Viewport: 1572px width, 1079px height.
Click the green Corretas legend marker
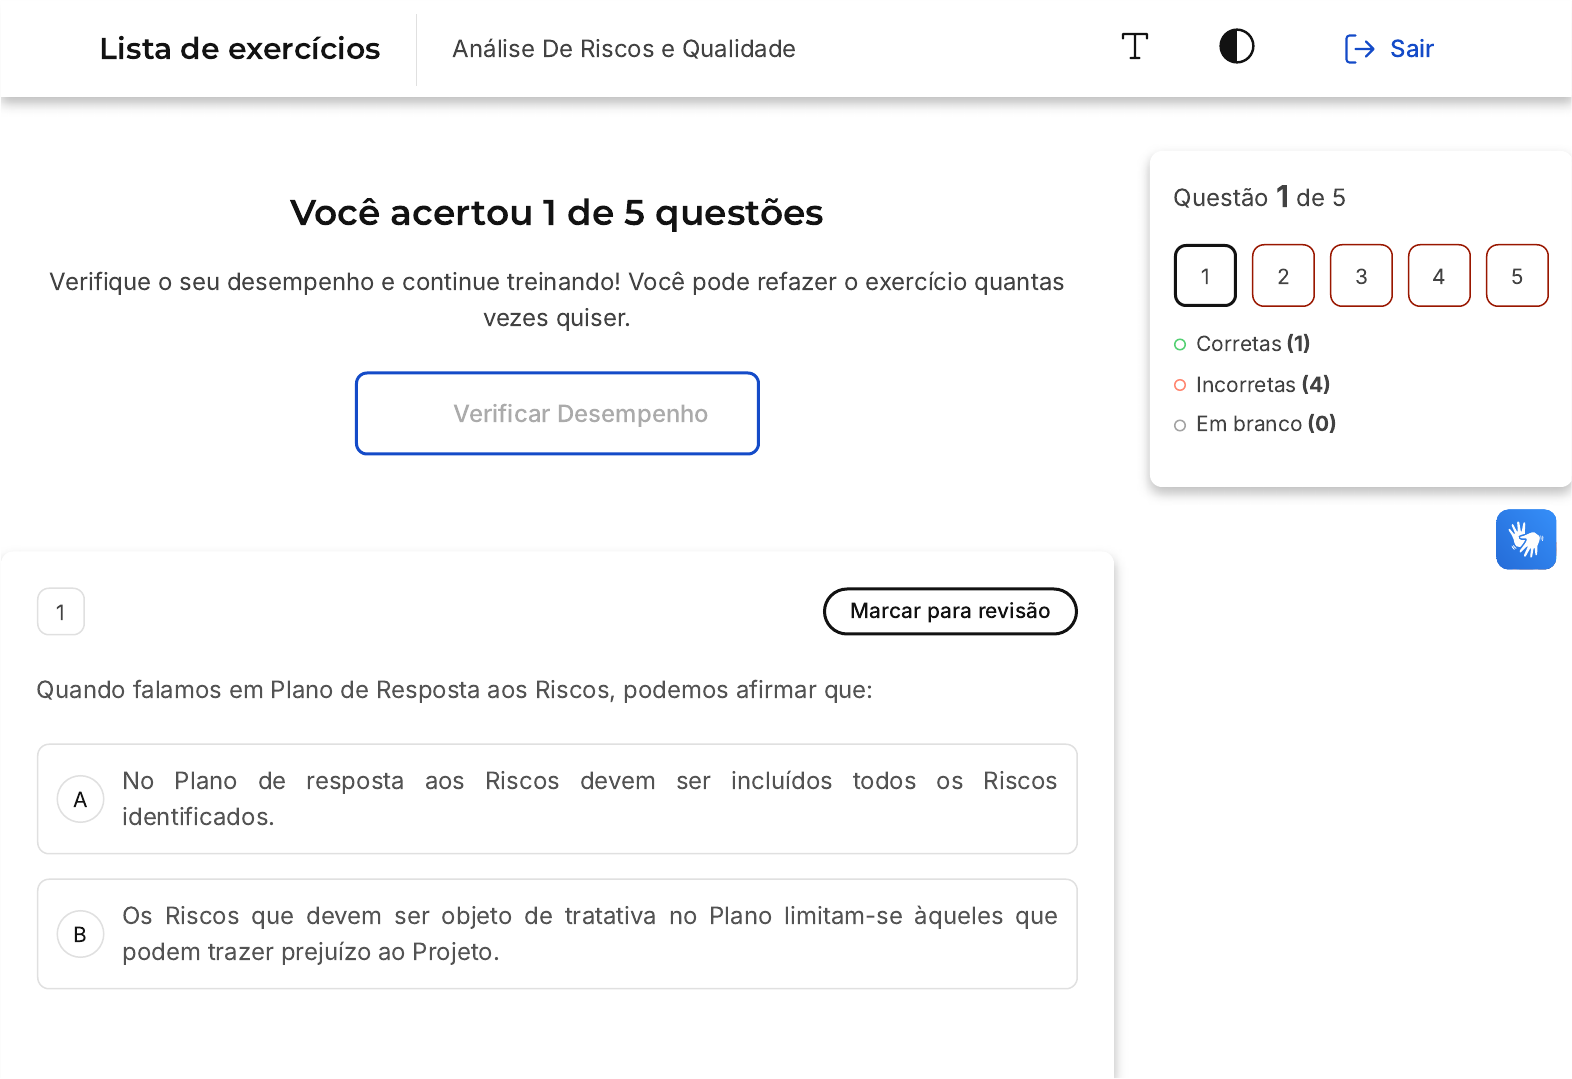pyautogui.click(x=1180, y=345)
